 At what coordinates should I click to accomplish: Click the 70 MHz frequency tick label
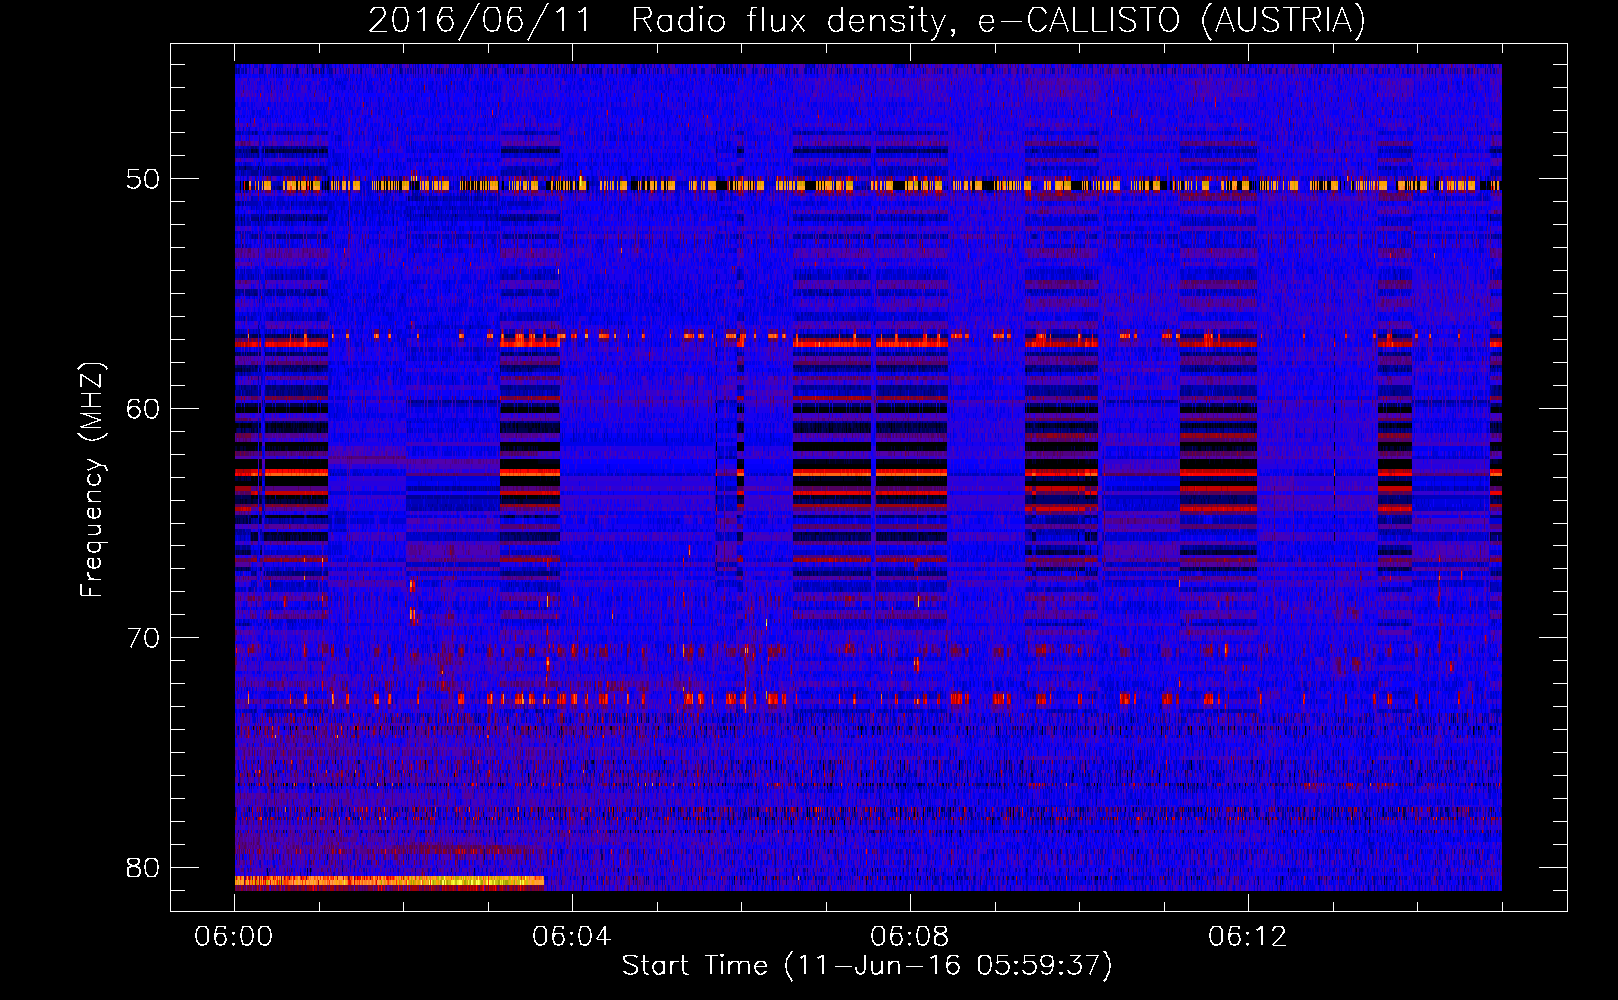click(143, 638)
